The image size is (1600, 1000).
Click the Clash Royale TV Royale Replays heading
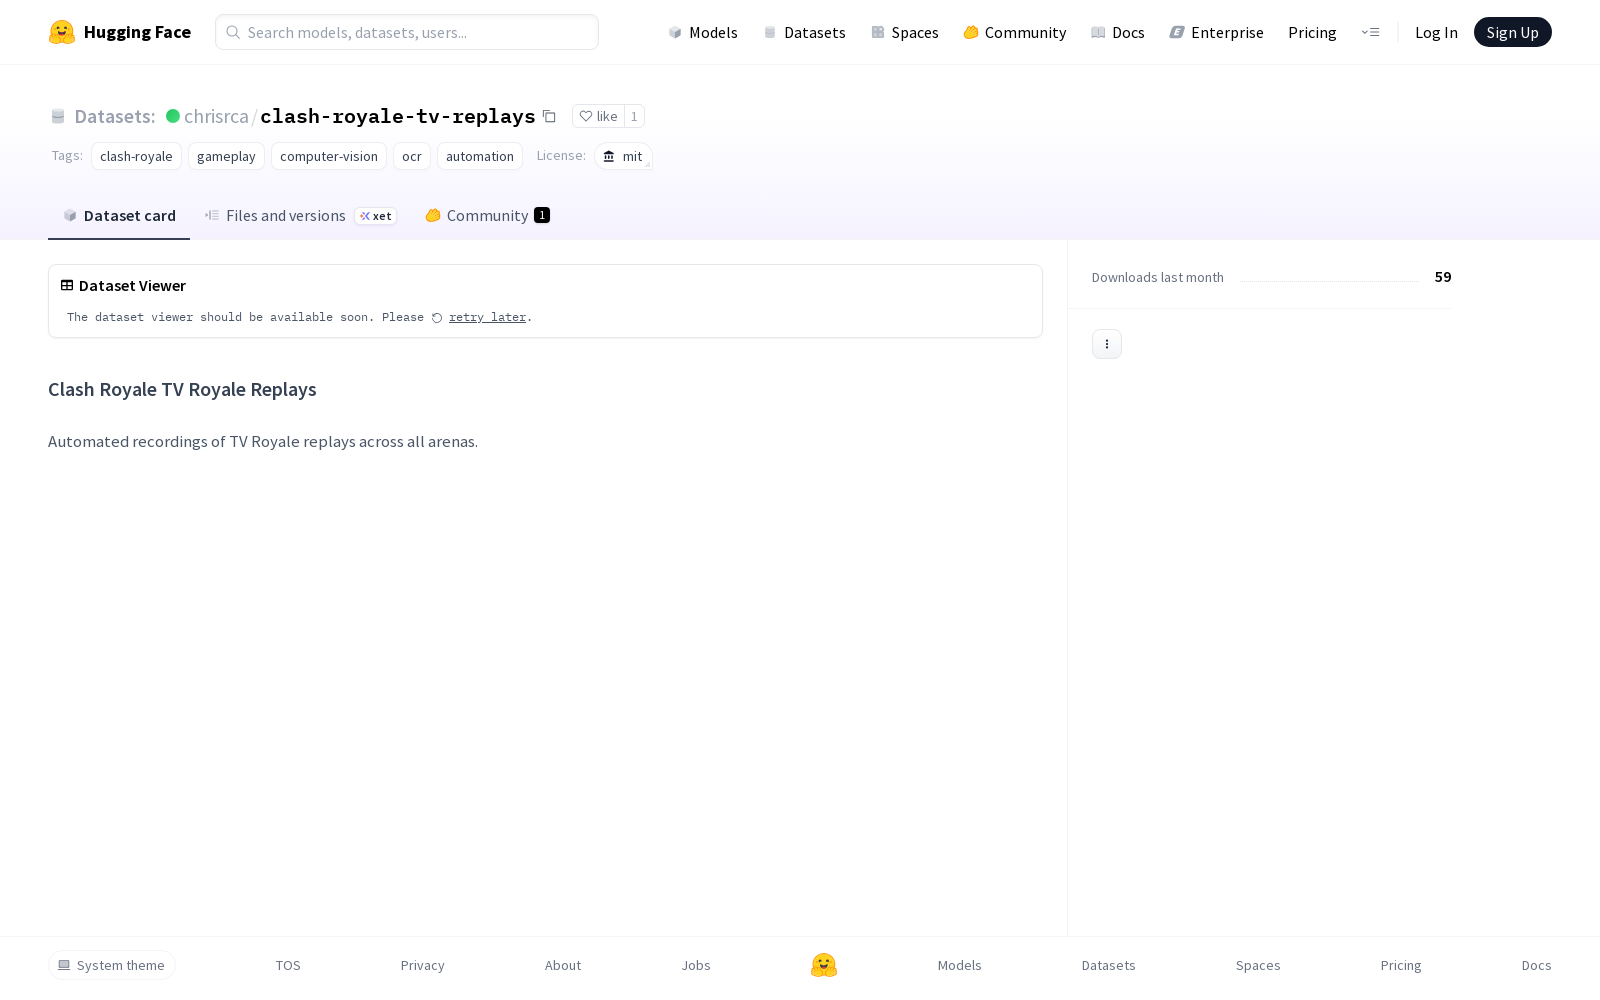coord(182,389)
